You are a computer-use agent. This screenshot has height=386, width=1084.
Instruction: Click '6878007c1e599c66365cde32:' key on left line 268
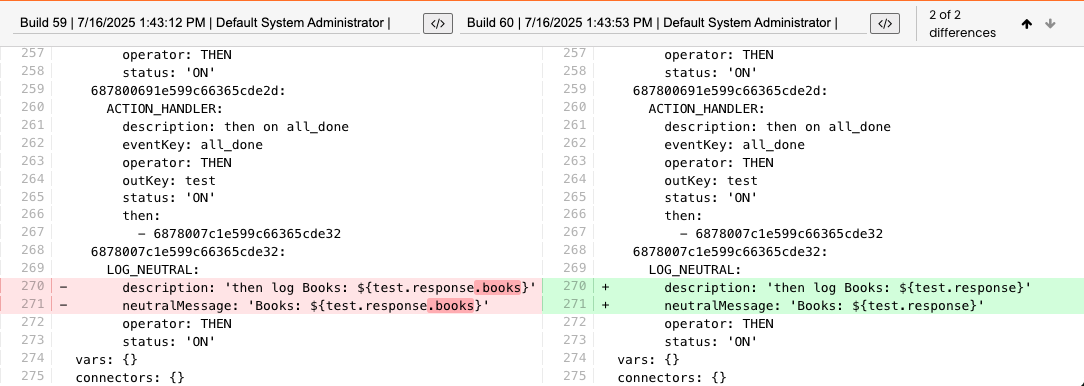188,251
